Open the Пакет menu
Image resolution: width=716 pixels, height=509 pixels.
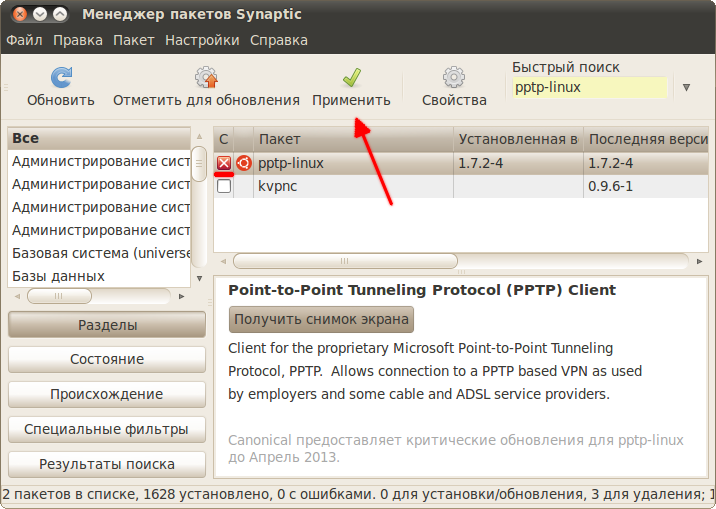point(134,40)
